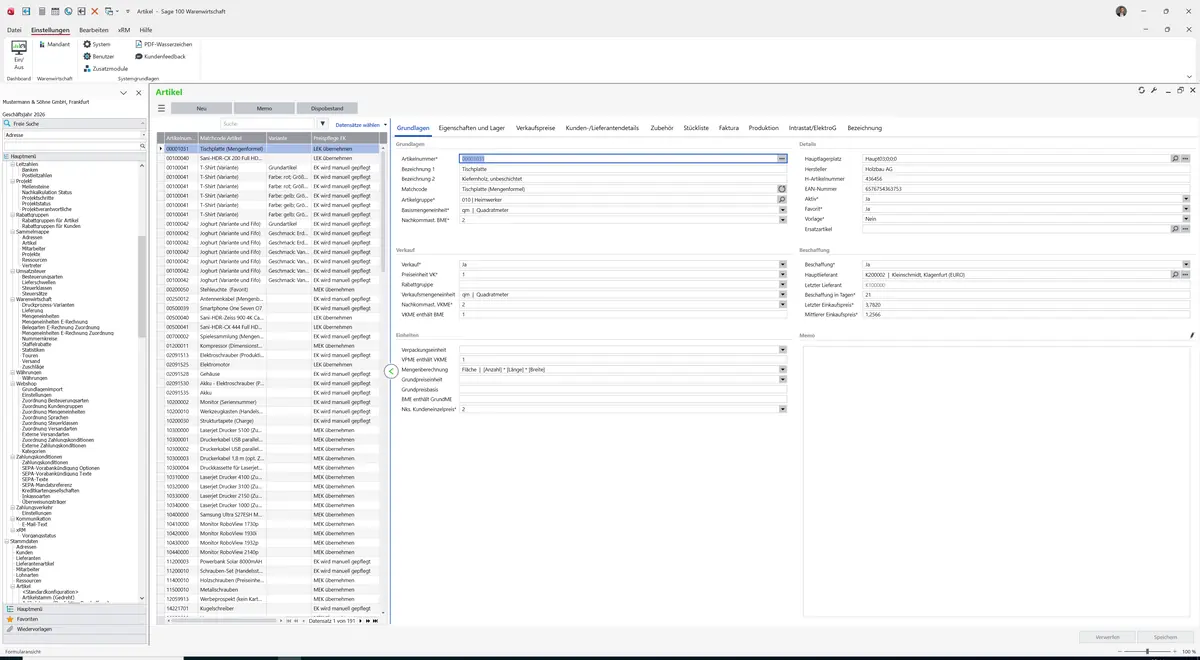Screen dimensions: 1200x660
Task: Open the Datei menu
Action: [14, 30]
